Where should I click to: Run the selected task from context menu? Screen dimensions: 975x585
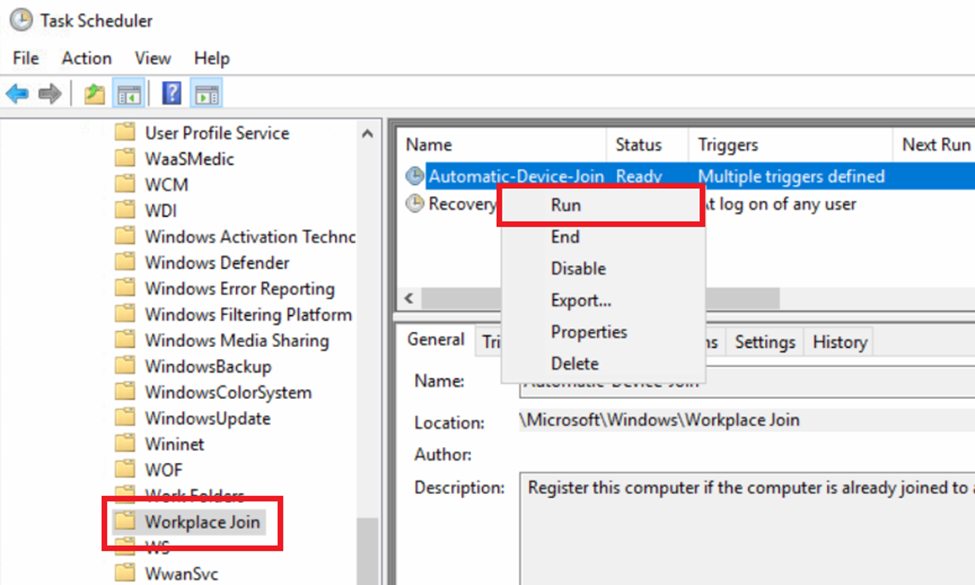coord(565,204)
